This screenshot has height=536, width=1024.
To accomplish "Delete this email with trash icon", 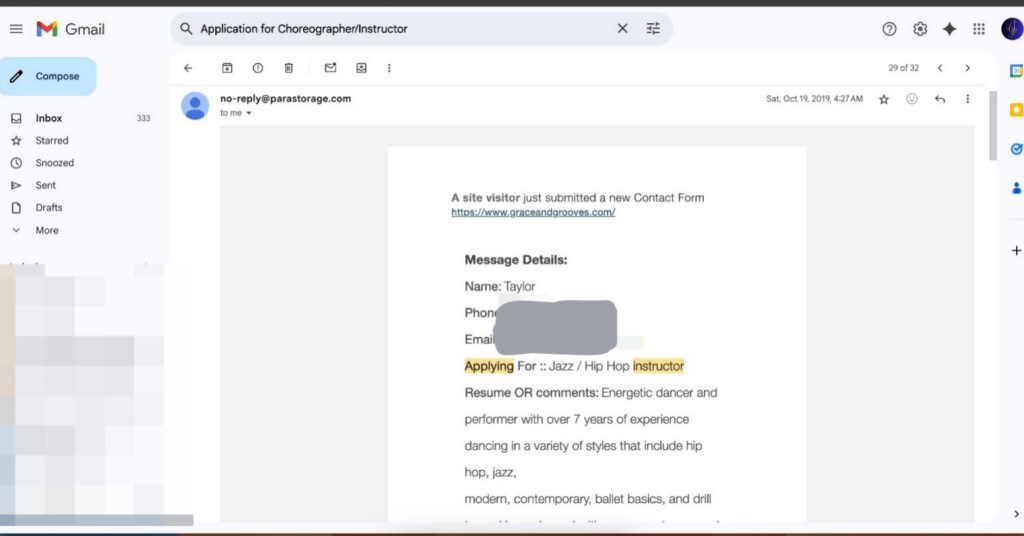I will [289, 68].
